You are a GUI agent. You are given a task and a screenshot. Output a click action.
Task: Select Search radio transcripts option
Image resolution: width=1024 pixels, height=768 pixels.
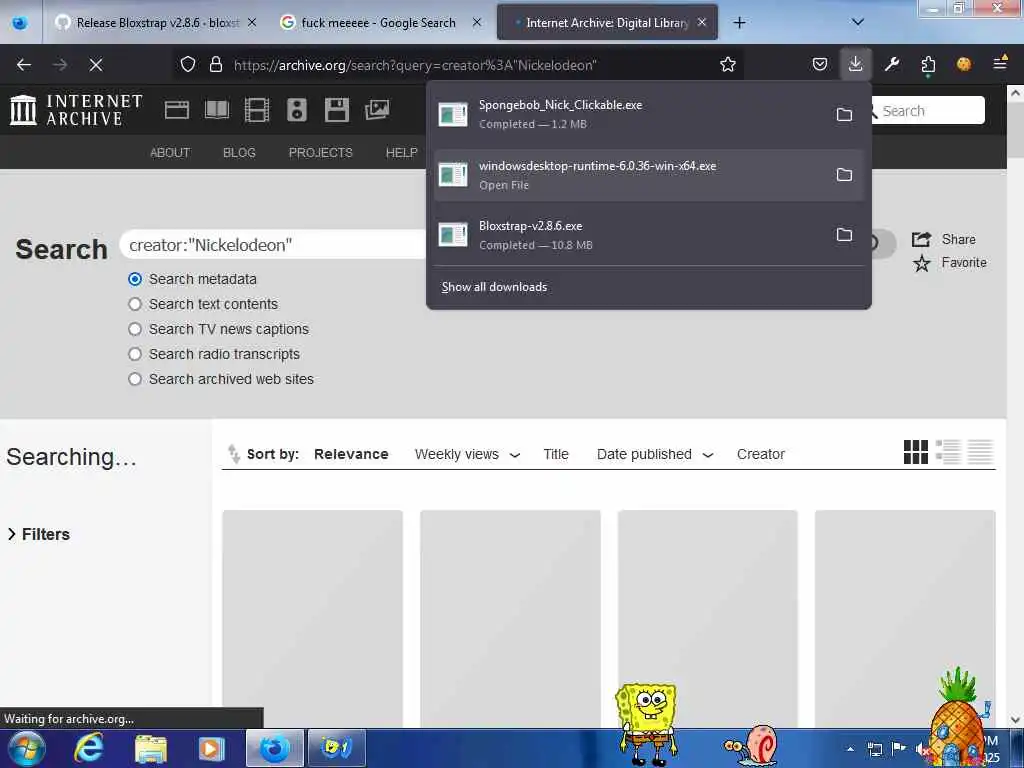point(135,353)
